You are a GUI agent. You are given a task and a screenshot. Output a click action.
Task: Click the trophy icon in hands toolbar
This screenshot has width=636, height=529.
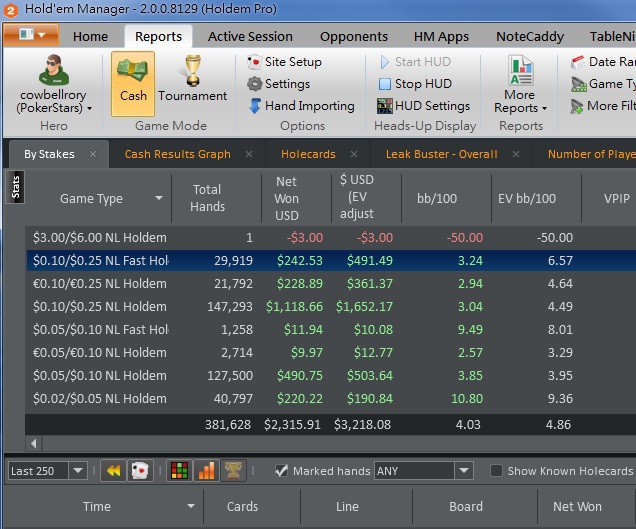(233, 471)
